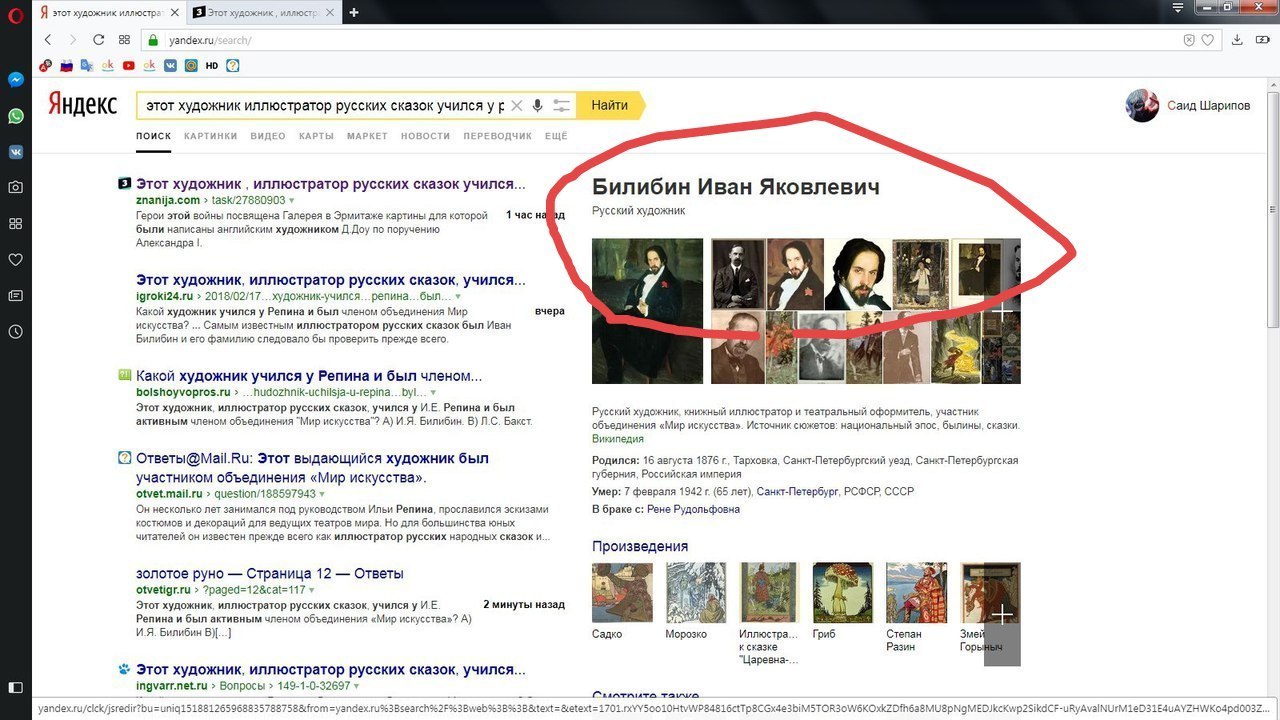Open the igroki24.ru search result title
1280x720 pixels.
331,280
